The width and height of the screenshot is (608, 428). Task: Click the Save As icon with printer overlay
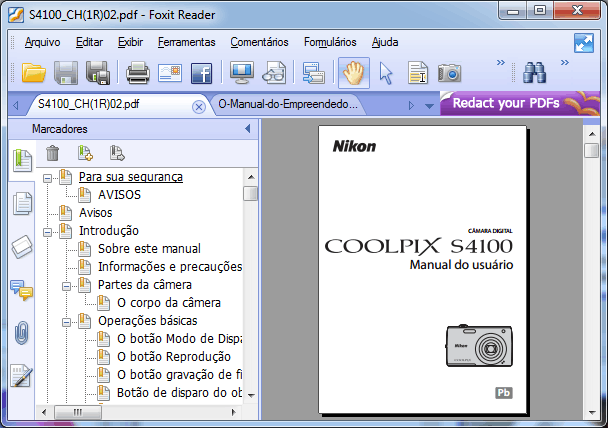(98, 73)
